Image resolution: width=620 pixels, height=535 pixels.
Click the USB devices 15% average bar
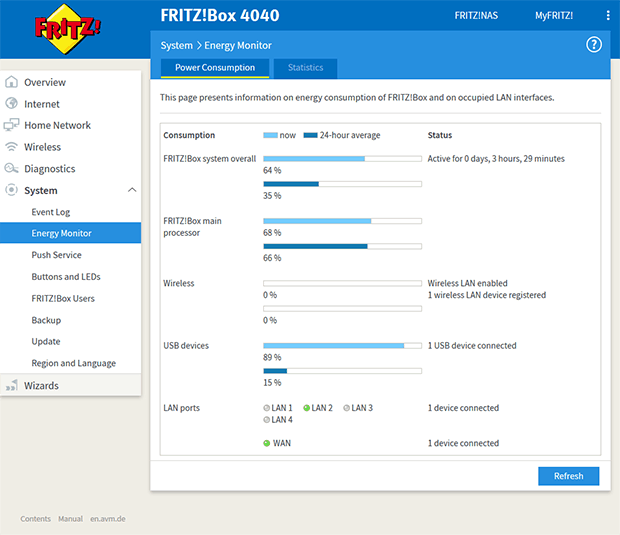pyautogui.click(x=342, y=371)
